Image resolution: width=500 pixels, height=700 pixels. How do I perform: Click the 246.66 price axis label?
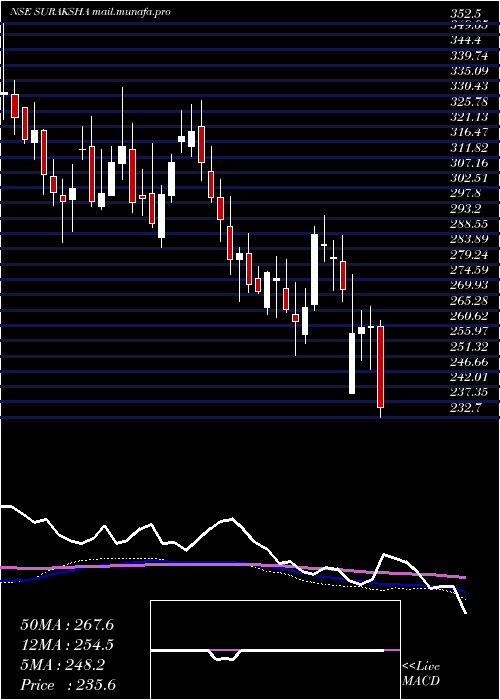470,363
